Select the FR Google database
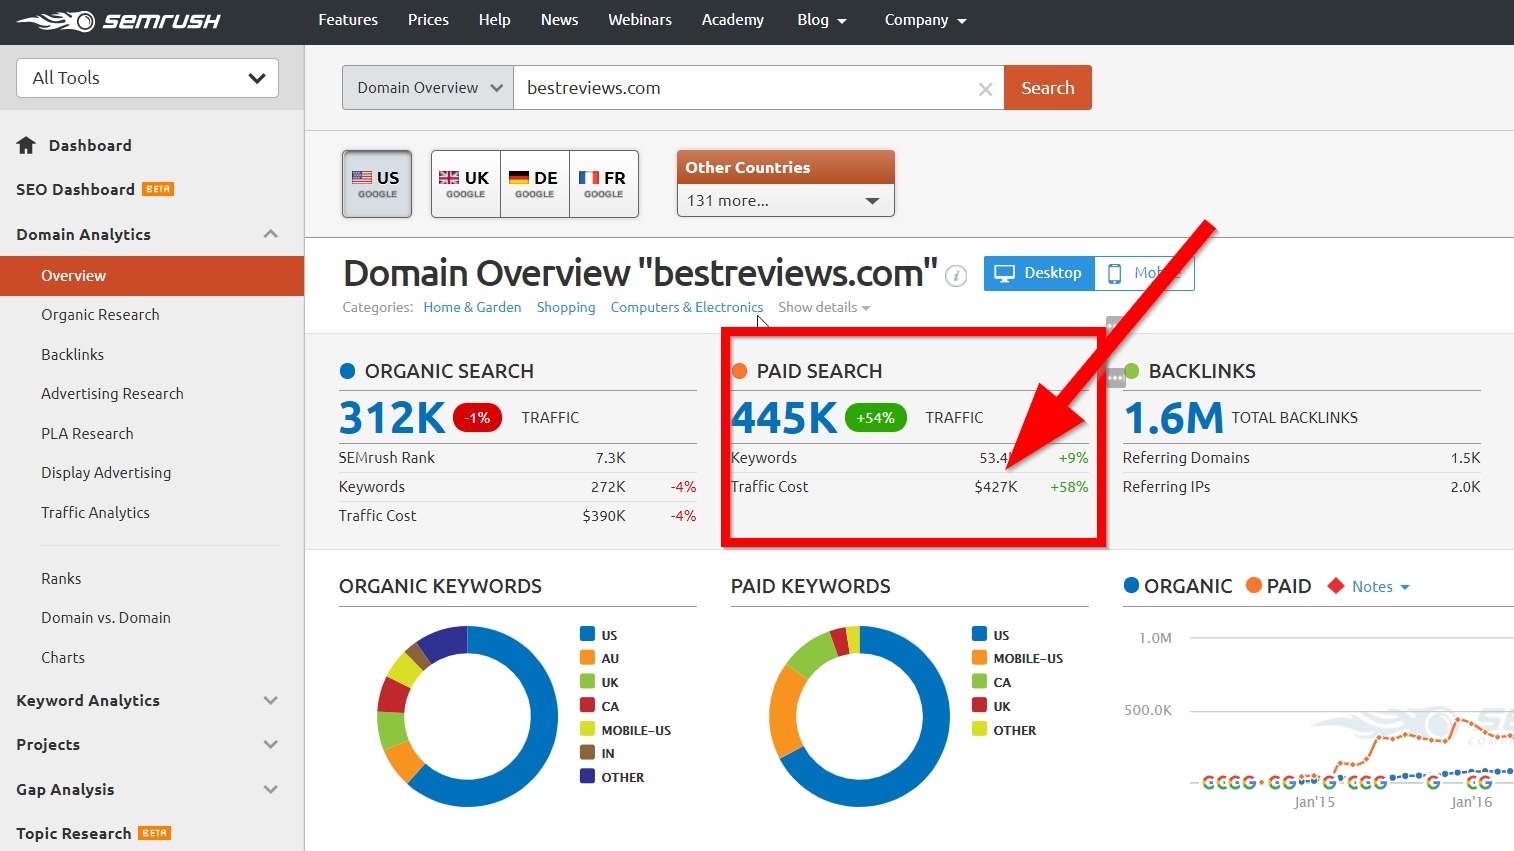Screen dimensions: 1514x851 [x=603, y=184]
